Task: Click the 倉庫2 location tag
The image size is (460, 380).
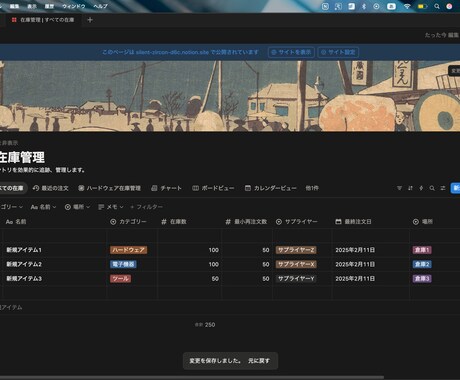Action: 422,264
